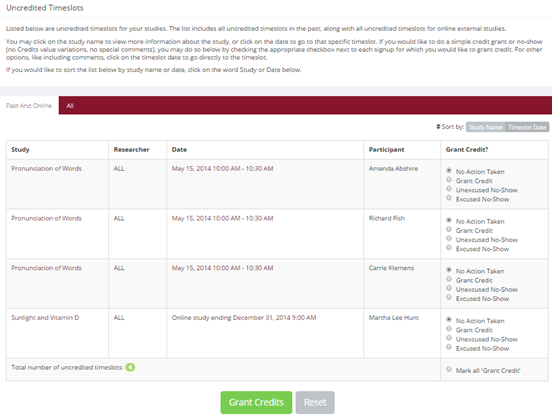Viewport: 552px width, 416px height.
Task: Choose Excused No-Show for Amanda Abshire
Action: point(449,198)
